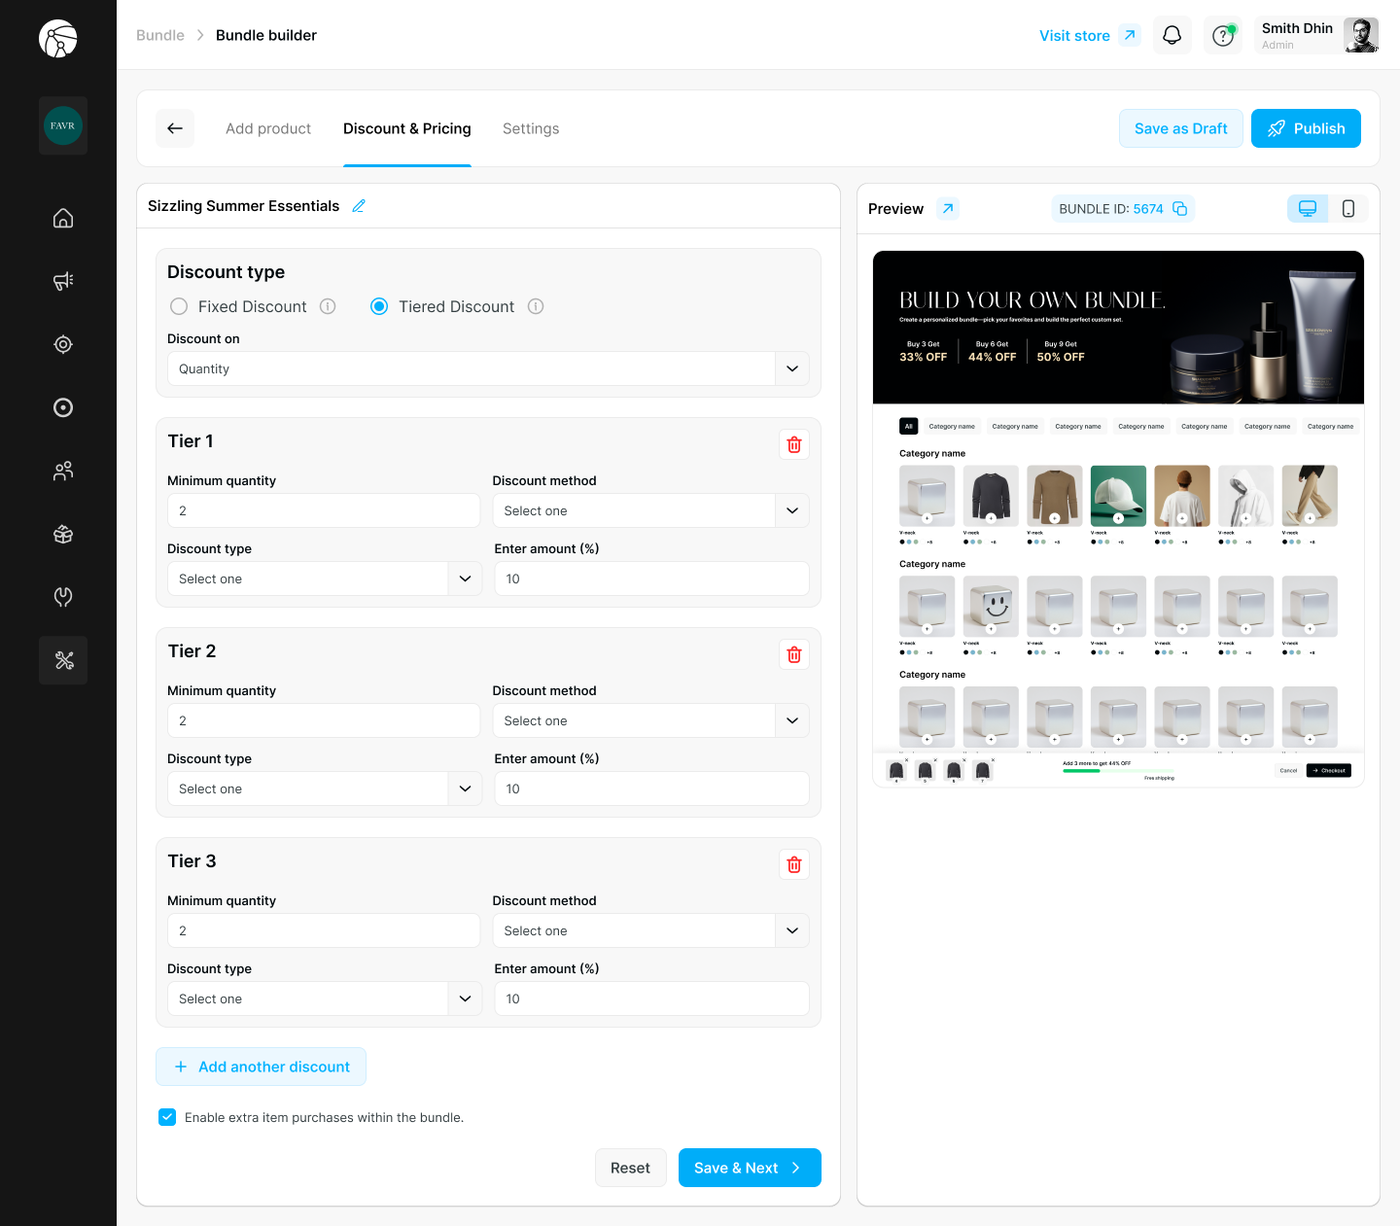This screenshot has height=1226, width=1400.
Task: Select the circle-with-dot icon in sidebar
Action: 63,407
